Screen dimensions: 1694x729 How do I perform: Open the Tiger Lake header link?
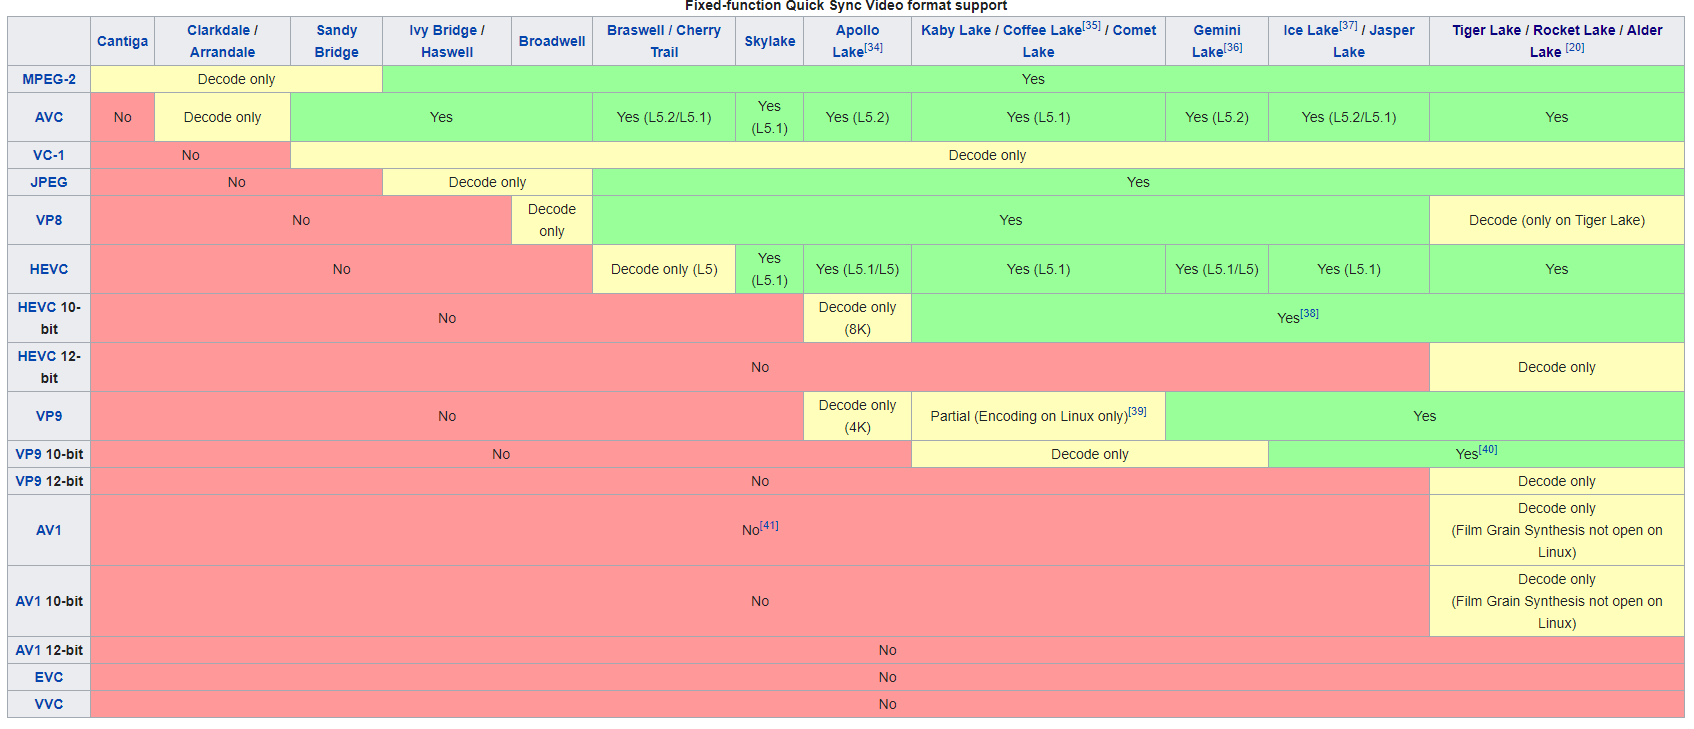point(1486,30)
